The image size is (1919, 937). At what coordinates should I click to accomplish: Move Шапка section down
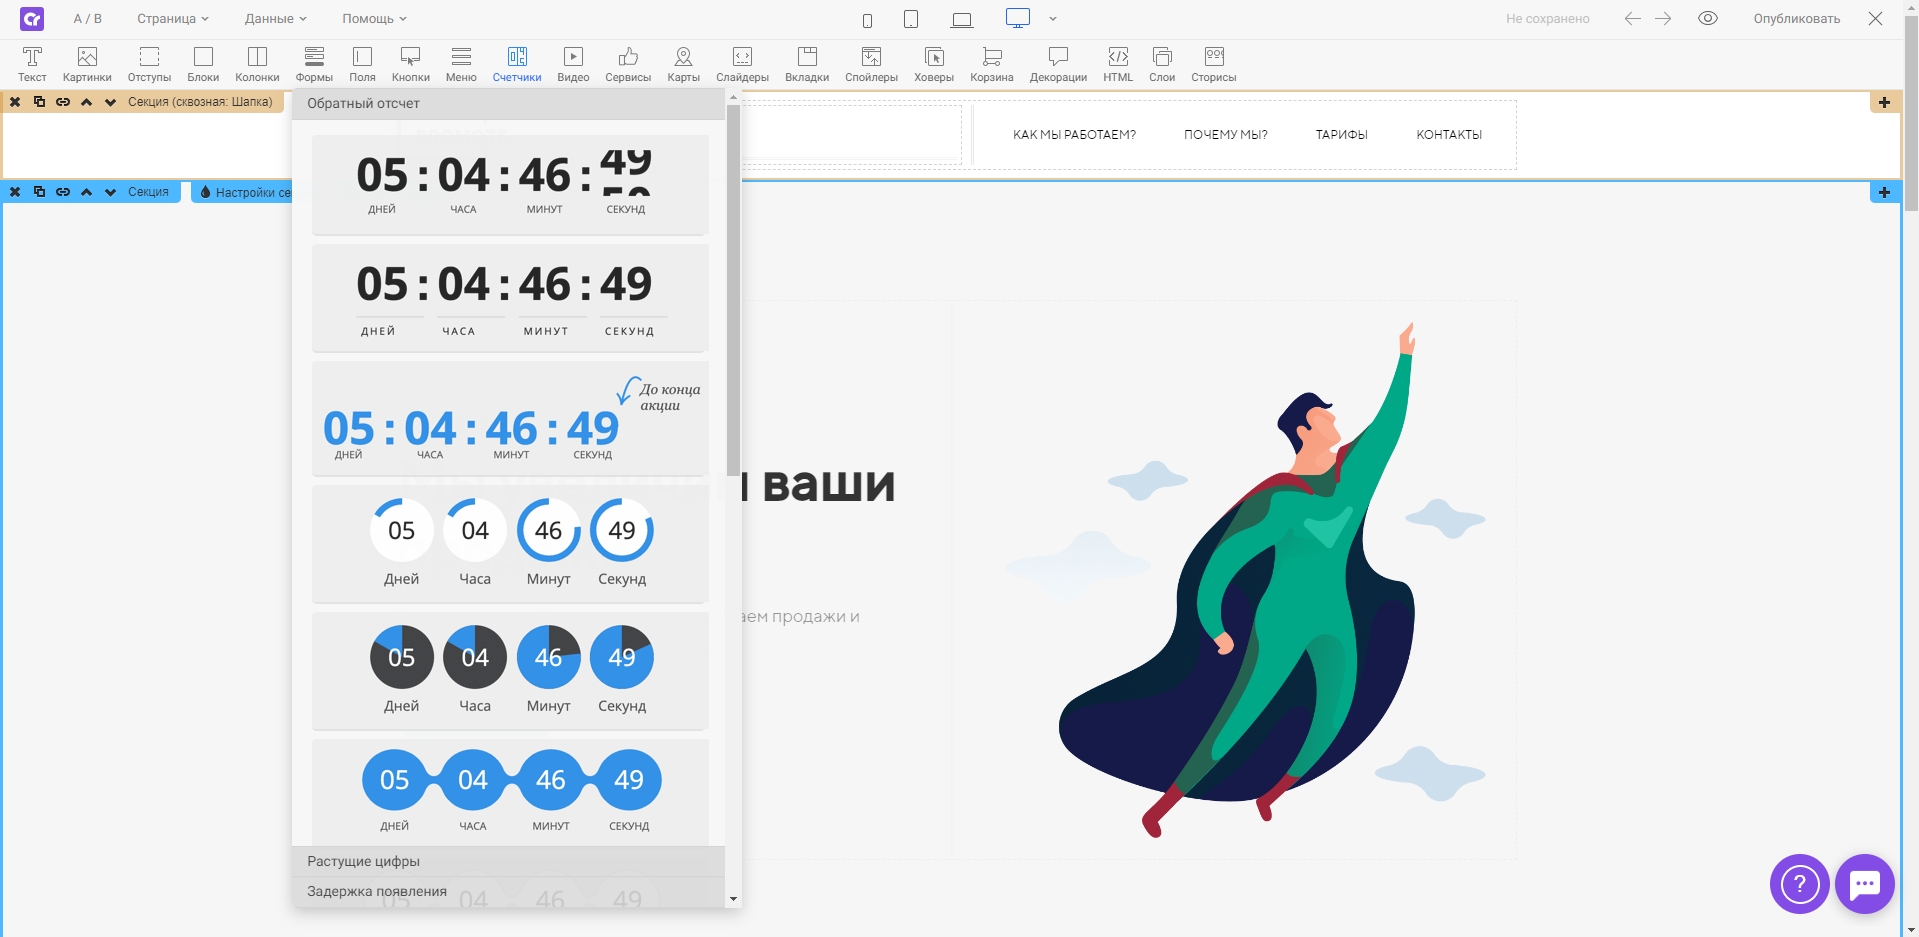[x=110, y=102]
